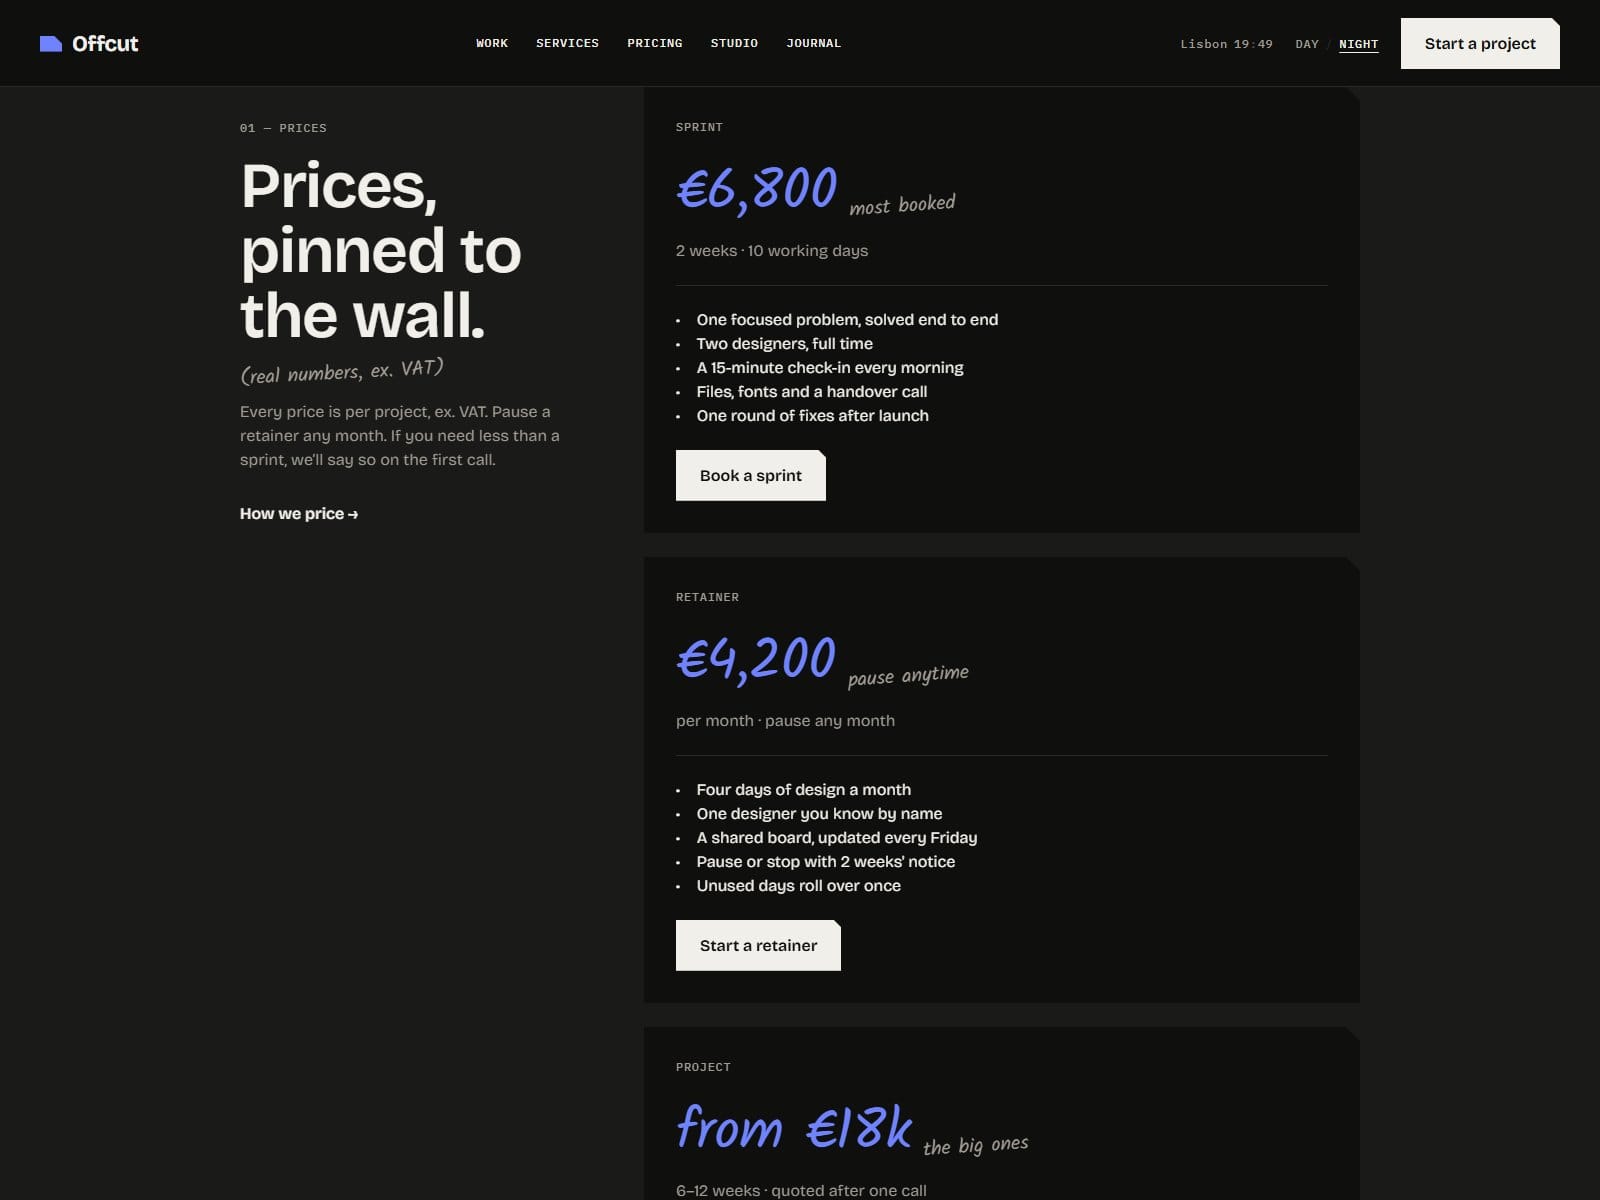1600x1200 pixels.
Task: Follow the How we price link
Action: (x=299, y=514)
